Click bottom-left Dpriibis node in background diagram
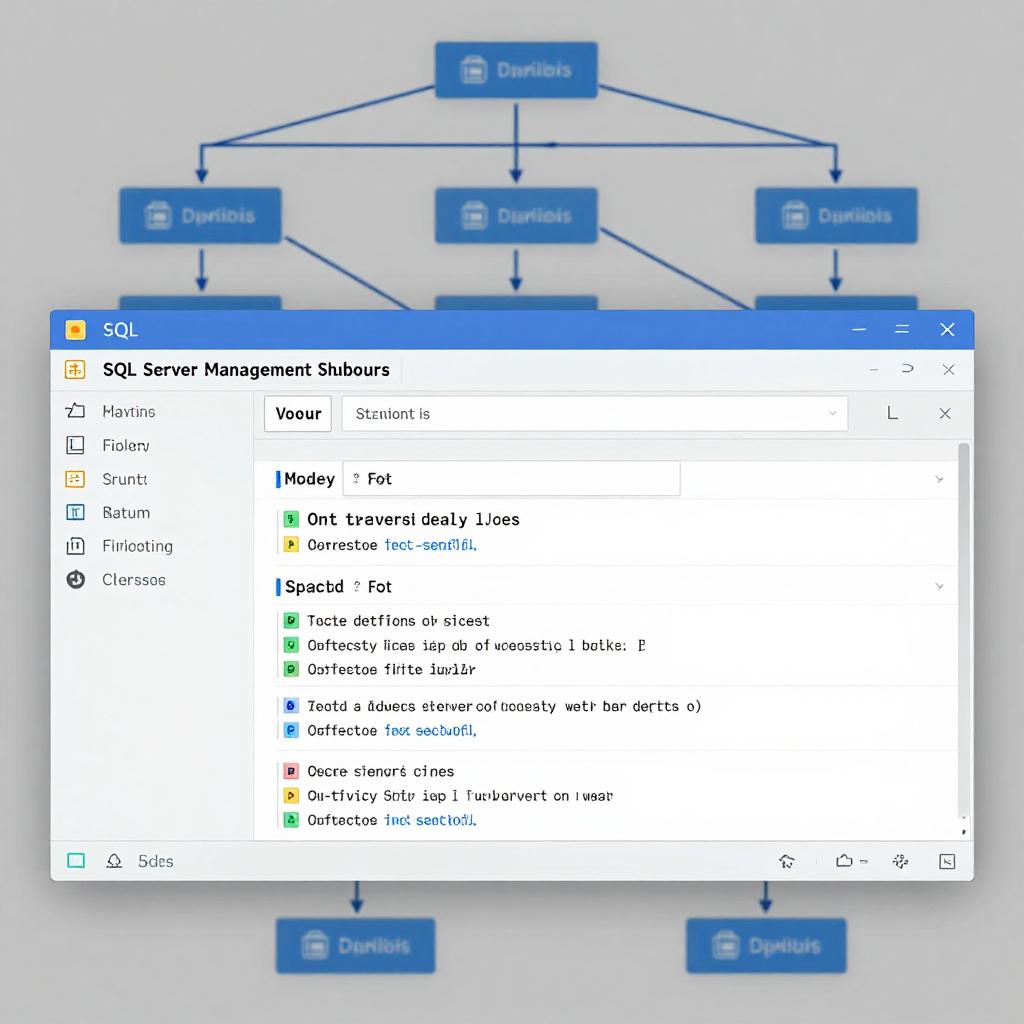The image size is (1024, 1024). 355,945
